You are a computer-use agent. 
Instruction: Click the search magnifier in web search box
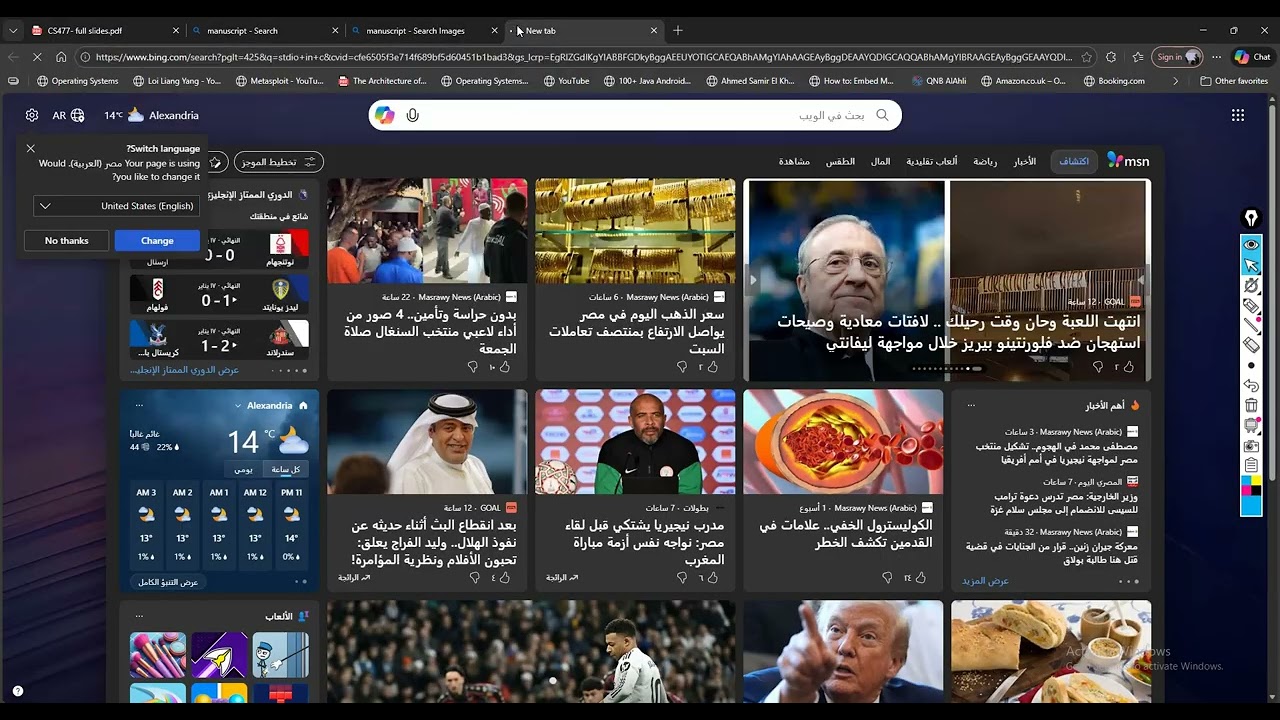882,115
